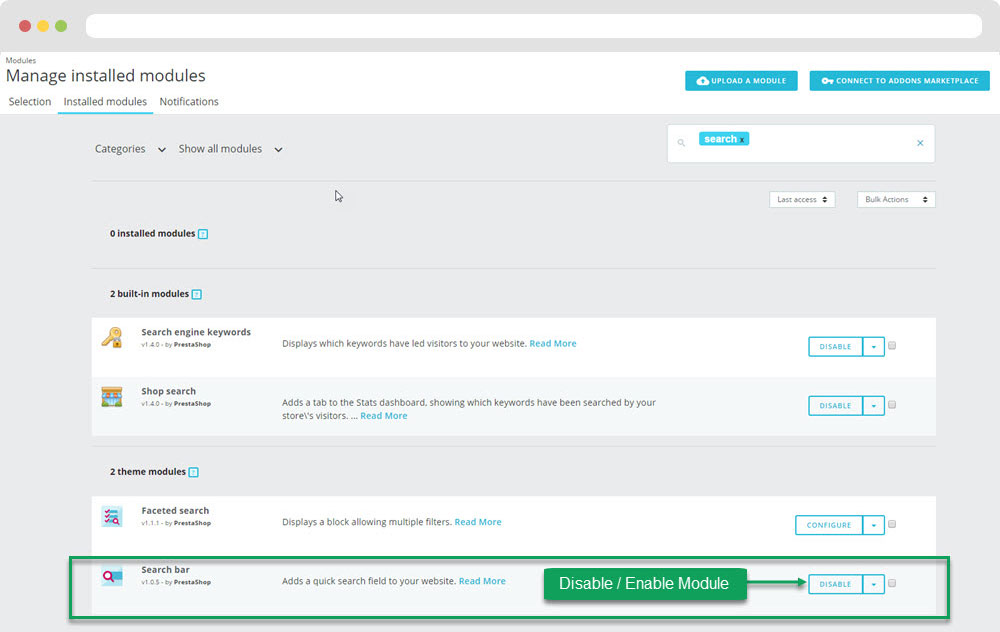The height and width of the screenshot is (632, 1000).
Task: Open the Bulk Actions dropdown
Action: (896, 200)
